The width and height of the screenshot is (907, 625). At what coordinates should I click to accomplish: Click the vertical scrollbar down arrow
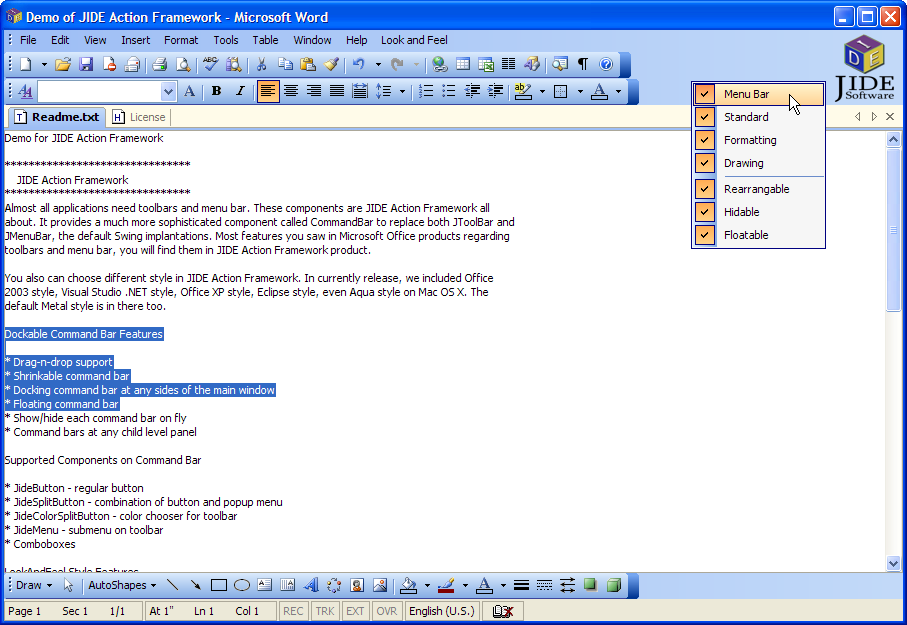pos(893,563)
